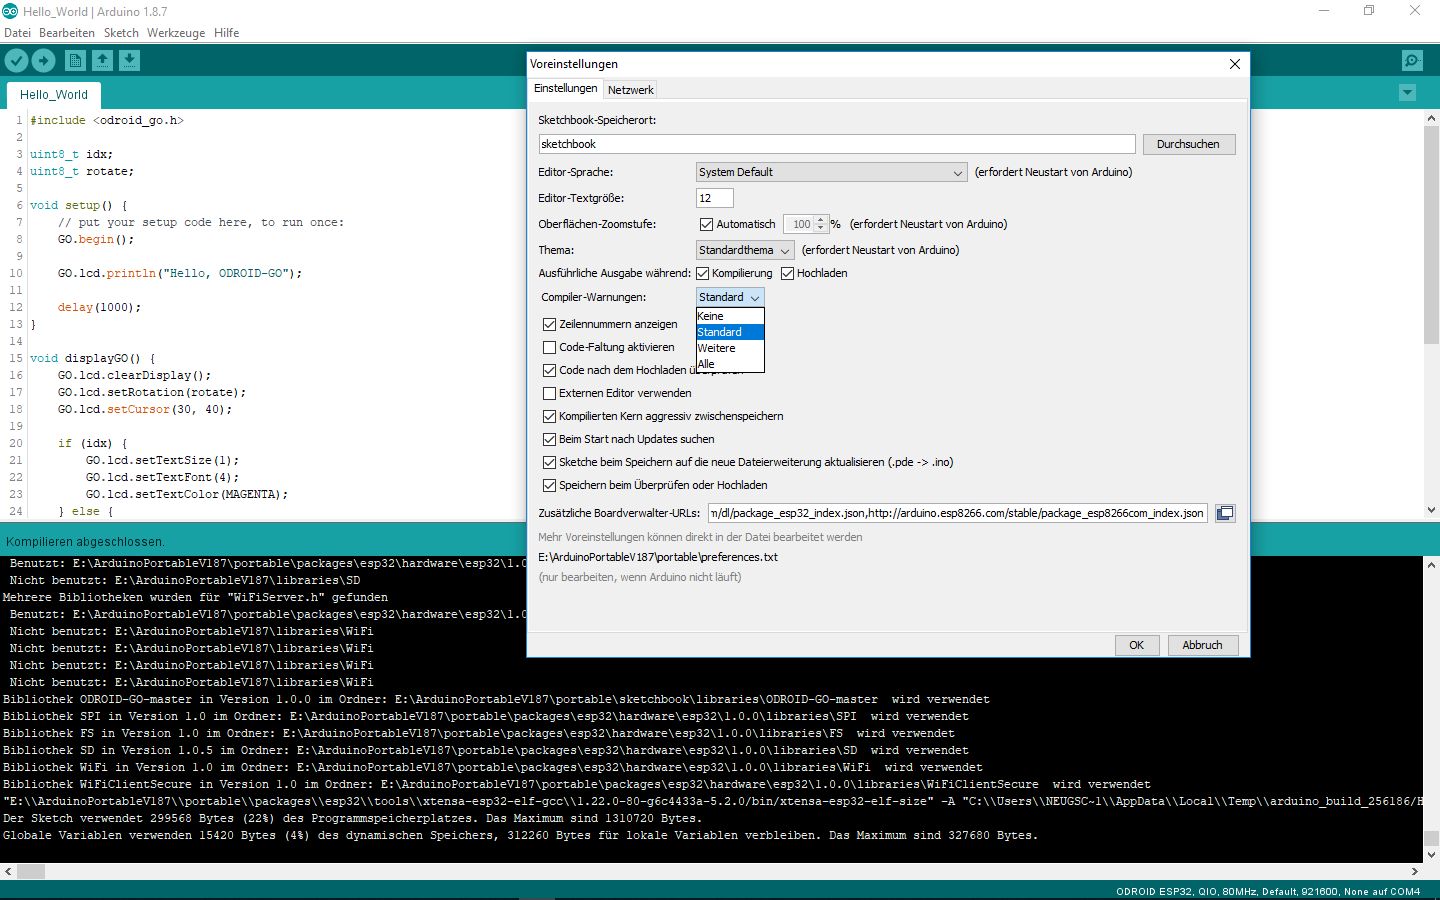Click console horizontal scrollbar right arrow
Screen dimensions: 1440x900
(1415, 871)
